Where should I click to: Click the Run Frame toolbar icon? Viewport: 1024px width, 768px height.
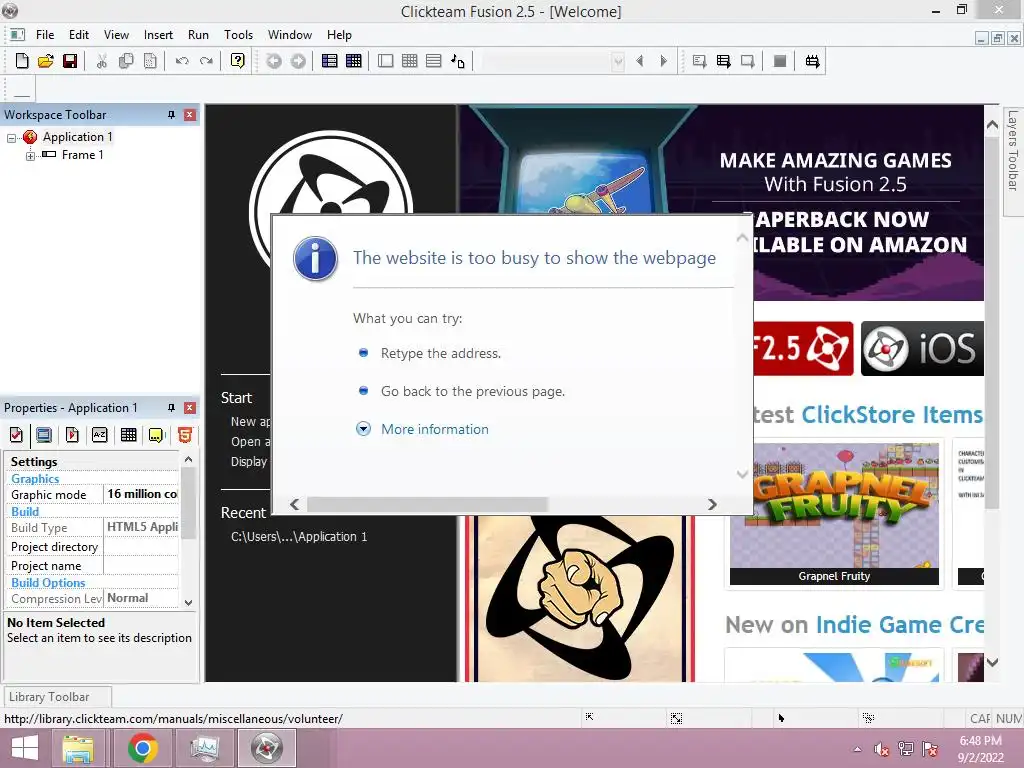click(x=748, y=61)
